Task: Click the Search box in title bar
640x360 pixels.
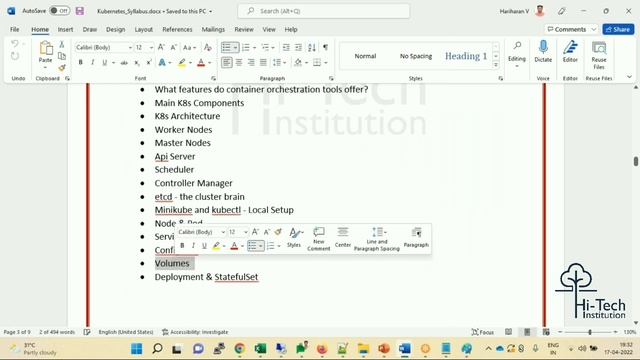Action: coord(324,11)
